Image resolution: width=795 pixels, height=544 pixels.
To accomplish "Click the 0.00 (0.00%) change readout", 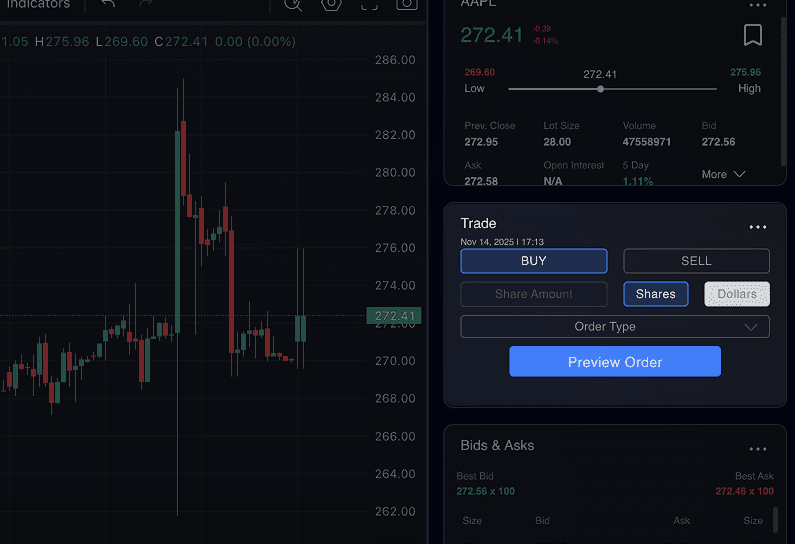I will 255,42.
